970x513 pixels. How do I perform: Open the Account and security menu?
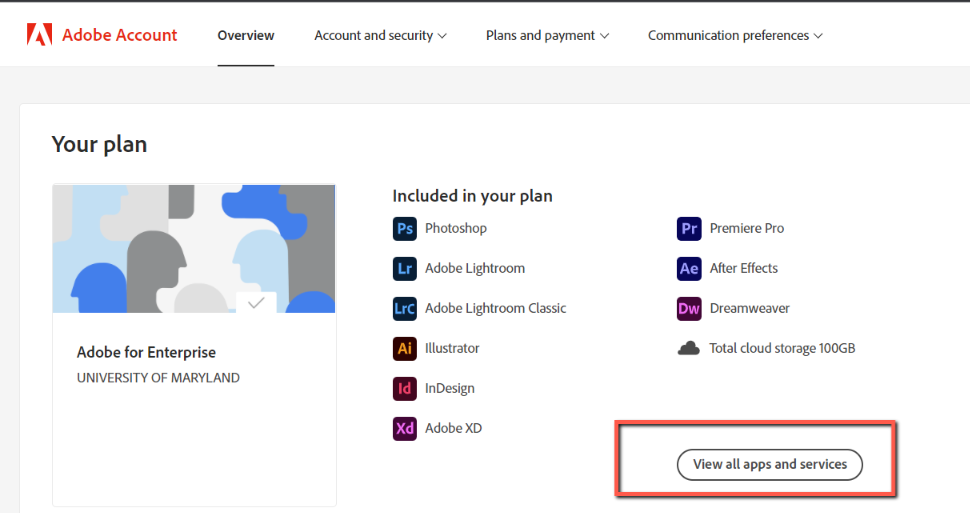[x=380, y=35]
